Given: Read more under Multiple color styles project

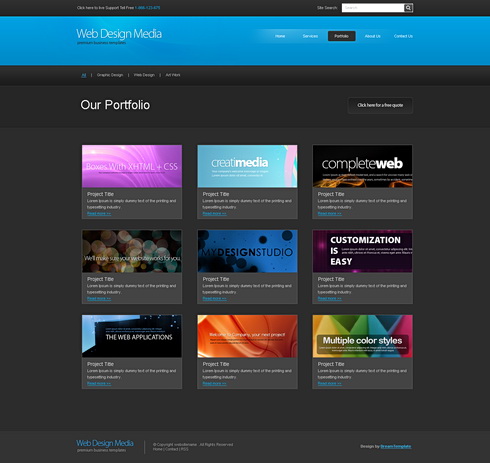Looking at the screenshot, I should 330,384.
